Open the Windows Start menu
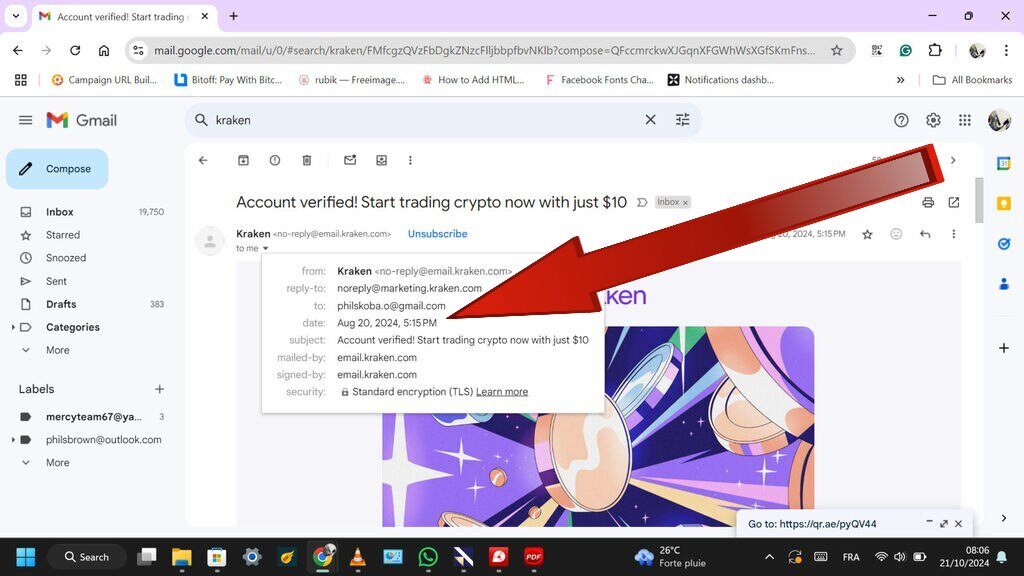Viewport: 1024px width, 576px height. (25, 557)
